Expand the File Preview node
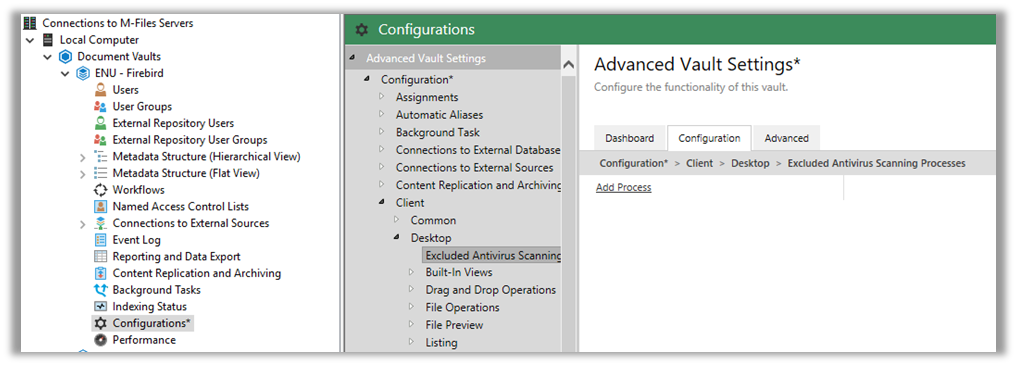The height and width of the screenshot is (366, 1017). (x=411, y=324)
